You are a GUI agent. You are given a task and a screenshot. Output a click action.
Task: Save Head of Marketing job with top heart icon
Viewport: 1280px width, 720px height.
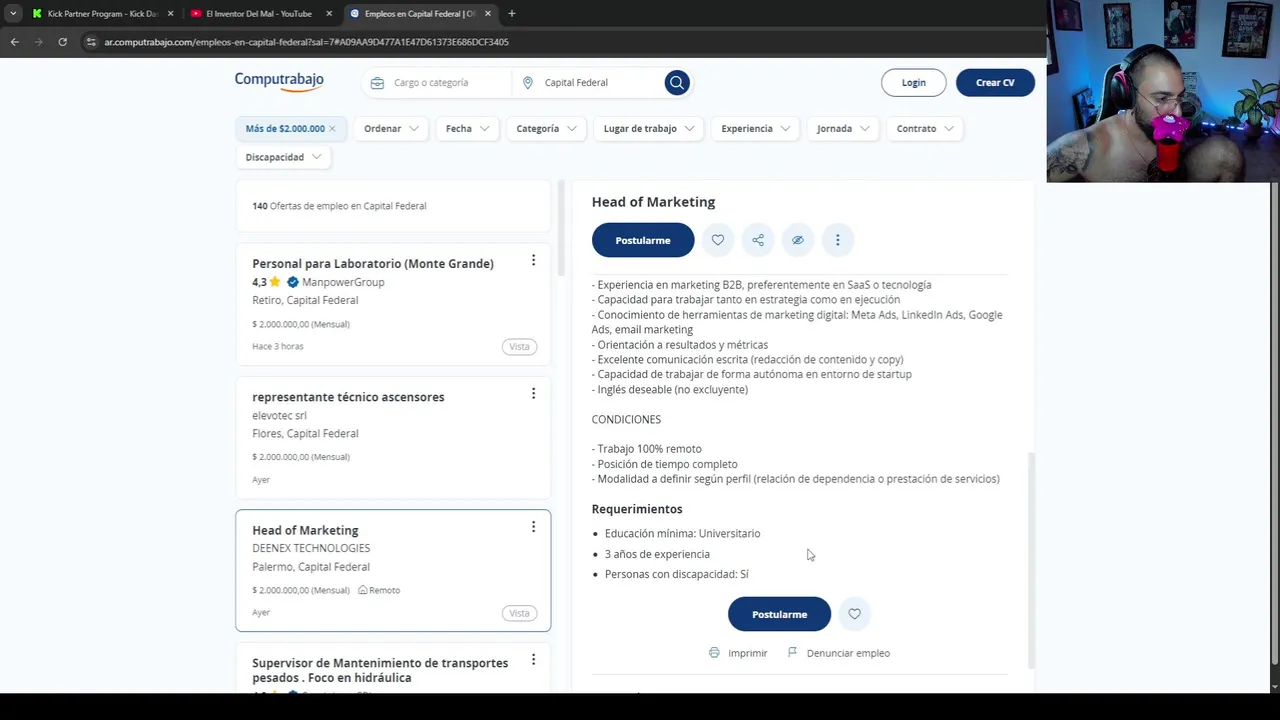[718, 240]
